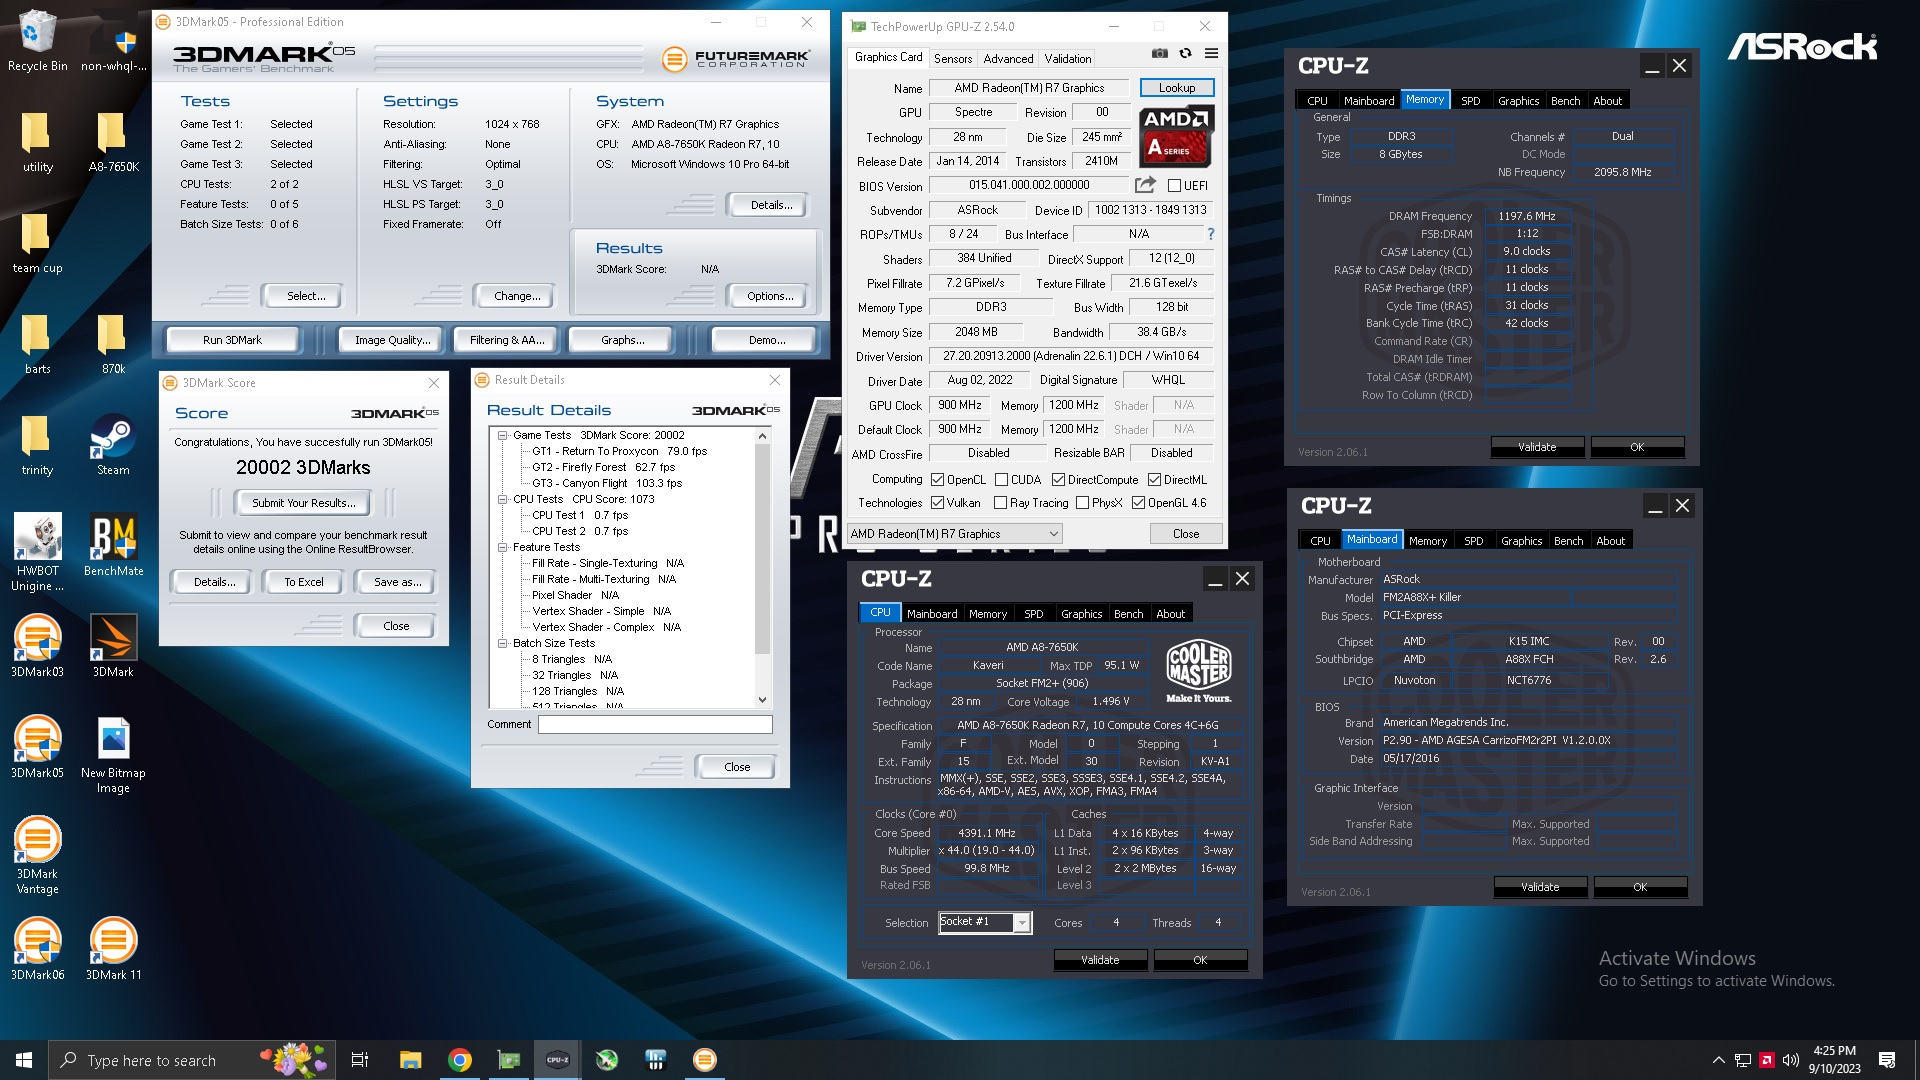Screen dimensions: 1920x1080
Task: Open 3DMark desktop shortcut
Action: point(113,646)
